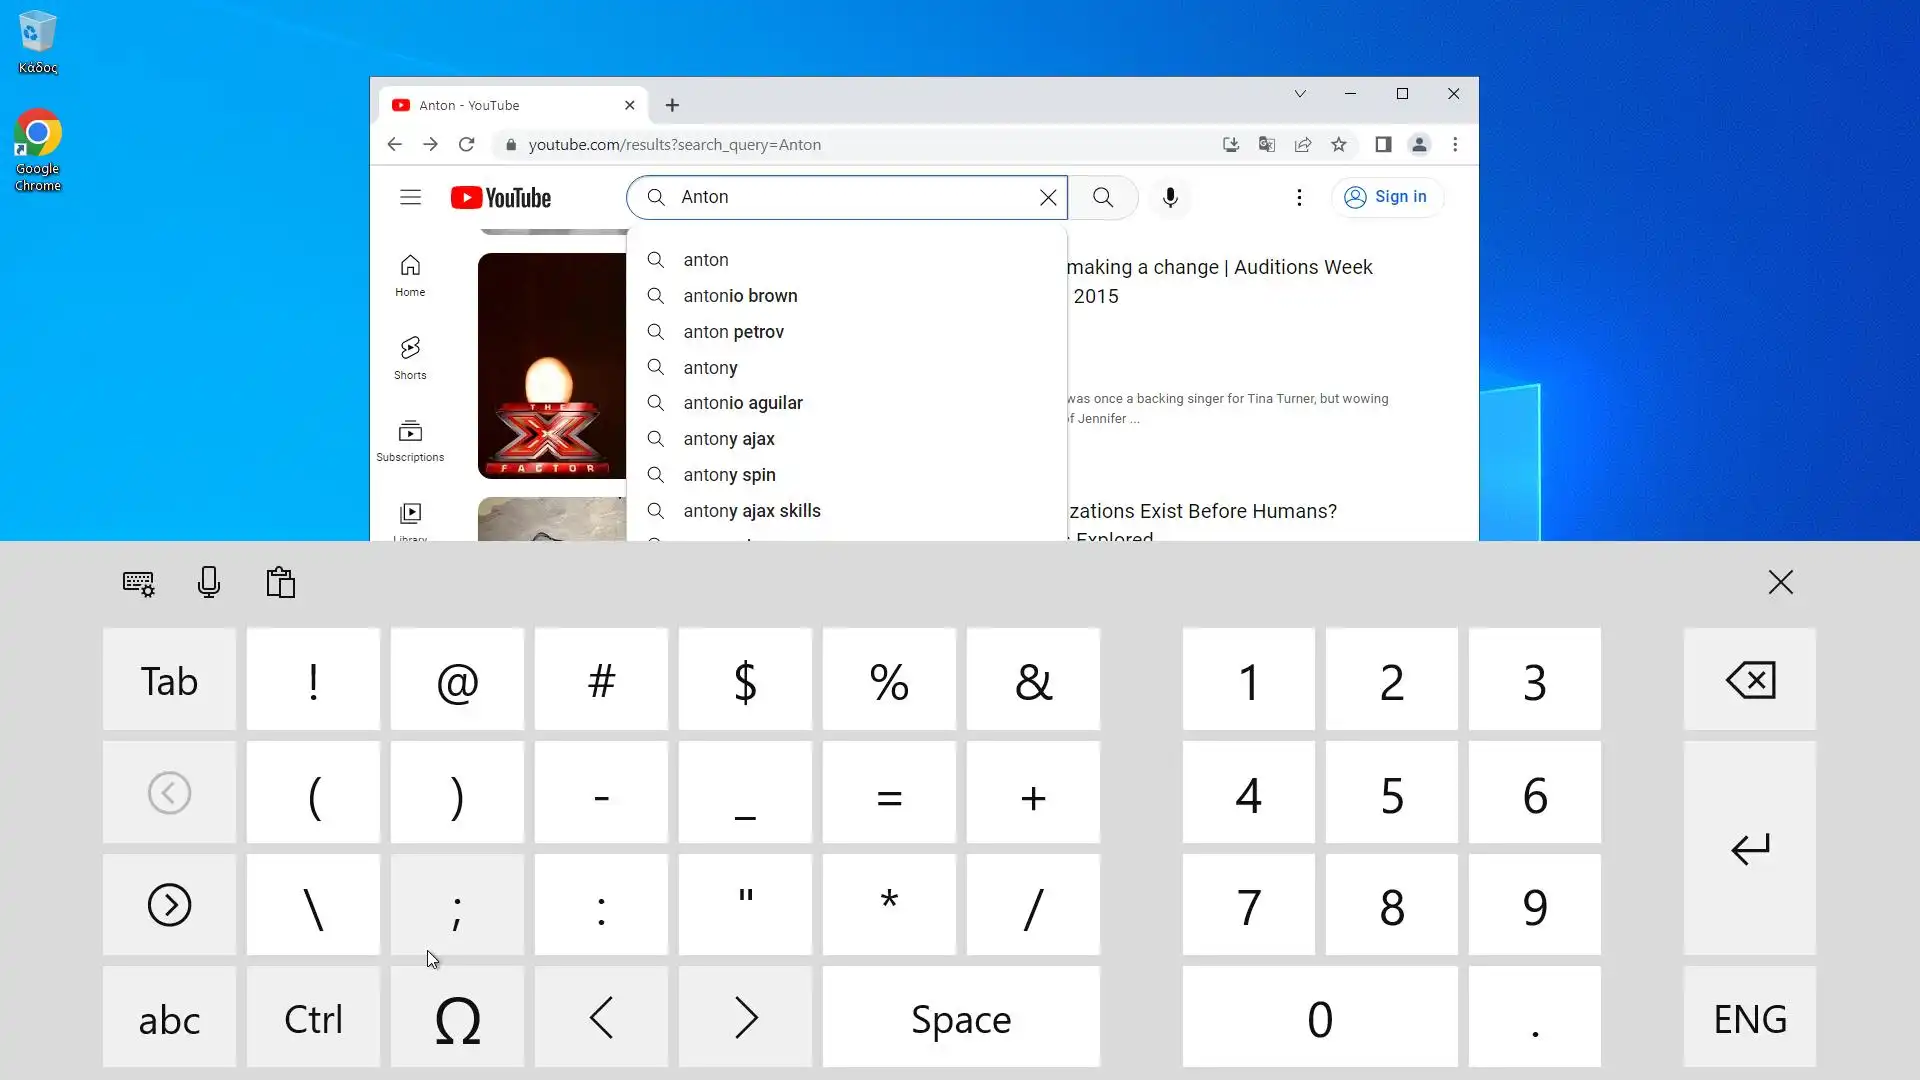Viewport: 1920px width, 1080px height.
Task: Open the Subscriptions sidebar item
Action: coord(410,440)
